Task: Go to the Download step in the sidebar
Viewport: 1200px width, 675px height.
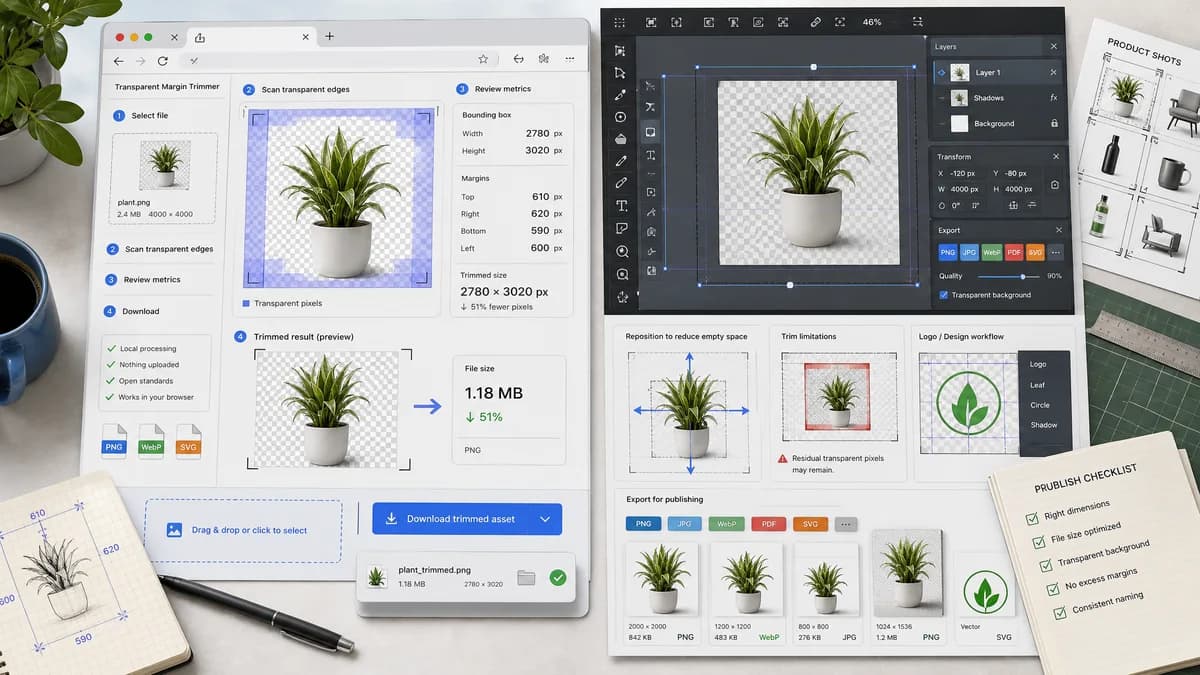Action: pyautogui.click(x=132, y=311)
